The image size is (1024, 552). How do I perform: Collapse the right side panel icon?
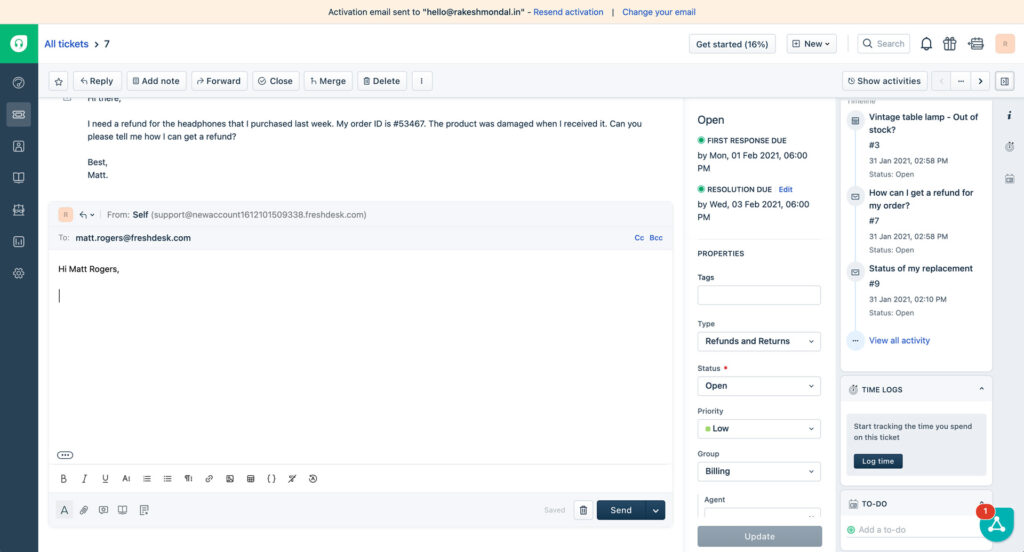click(x=1005, y=81)
